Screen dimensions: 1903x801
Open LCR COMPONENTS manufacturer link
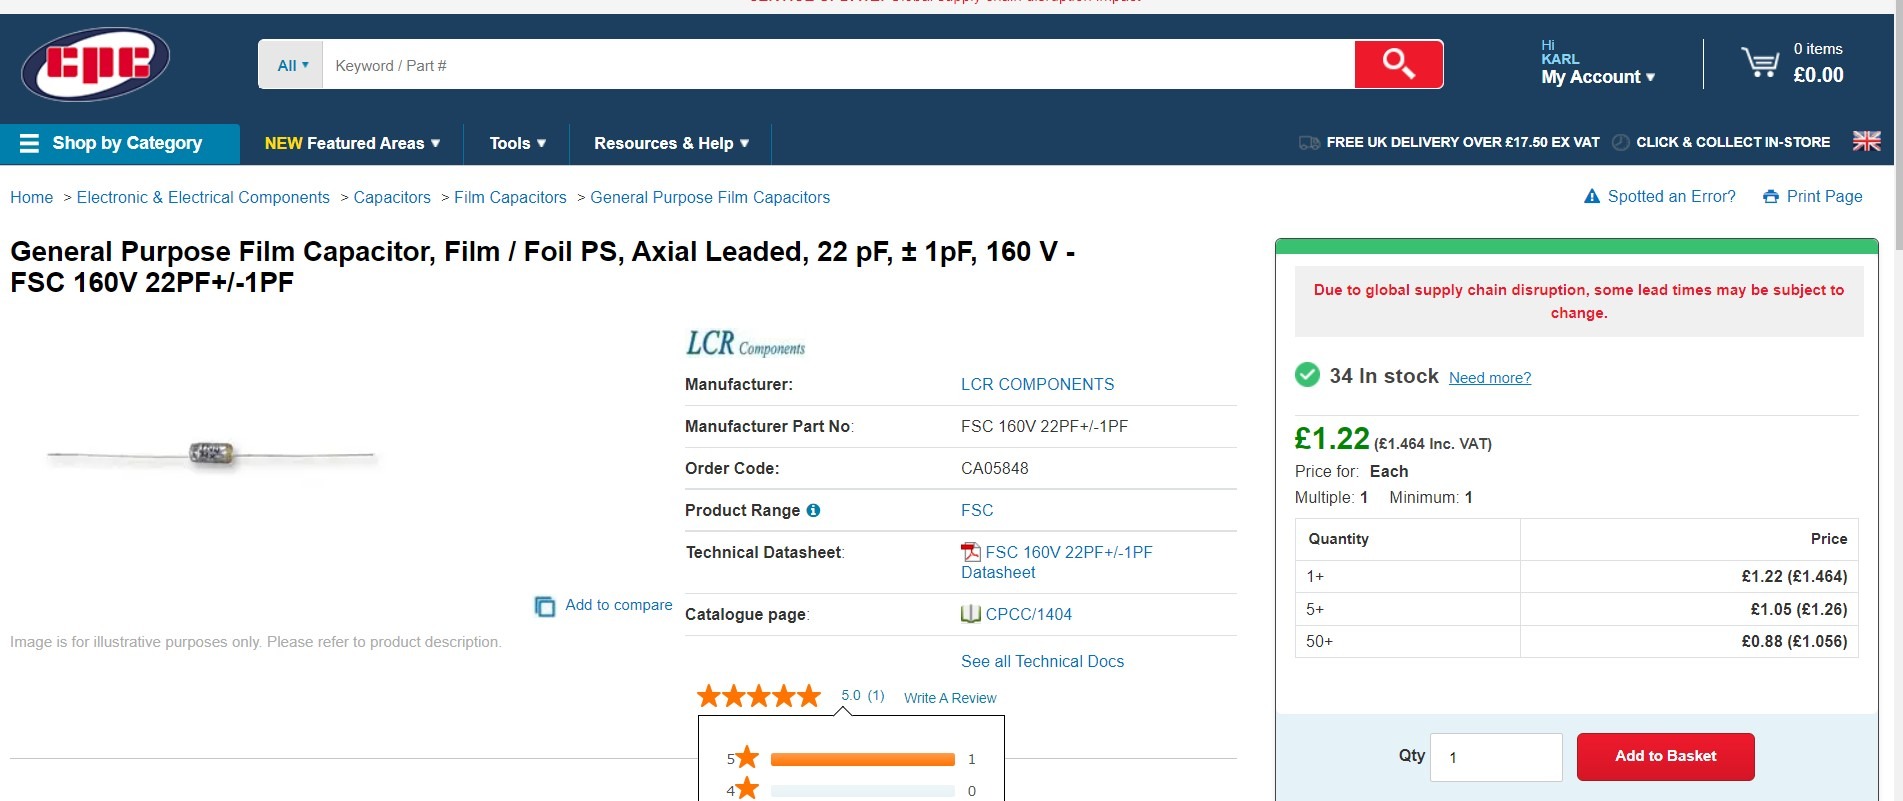tap(1037, 384)
